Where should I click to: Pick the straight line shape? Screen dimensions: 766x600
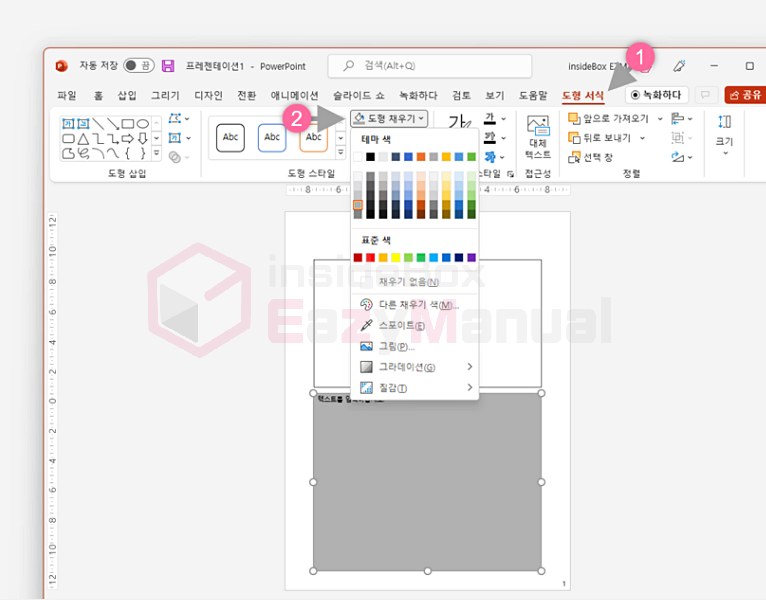tap(98, 123)
